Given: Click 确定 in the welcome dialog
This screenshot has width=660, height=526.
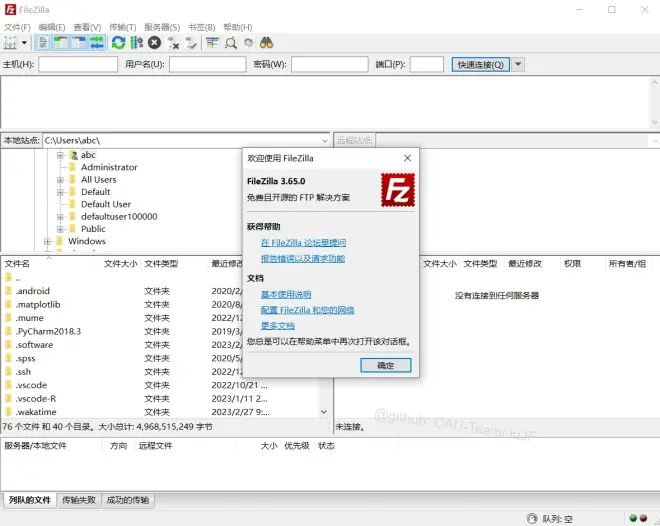Looking at the screenshot, I should tap(386, 365).
